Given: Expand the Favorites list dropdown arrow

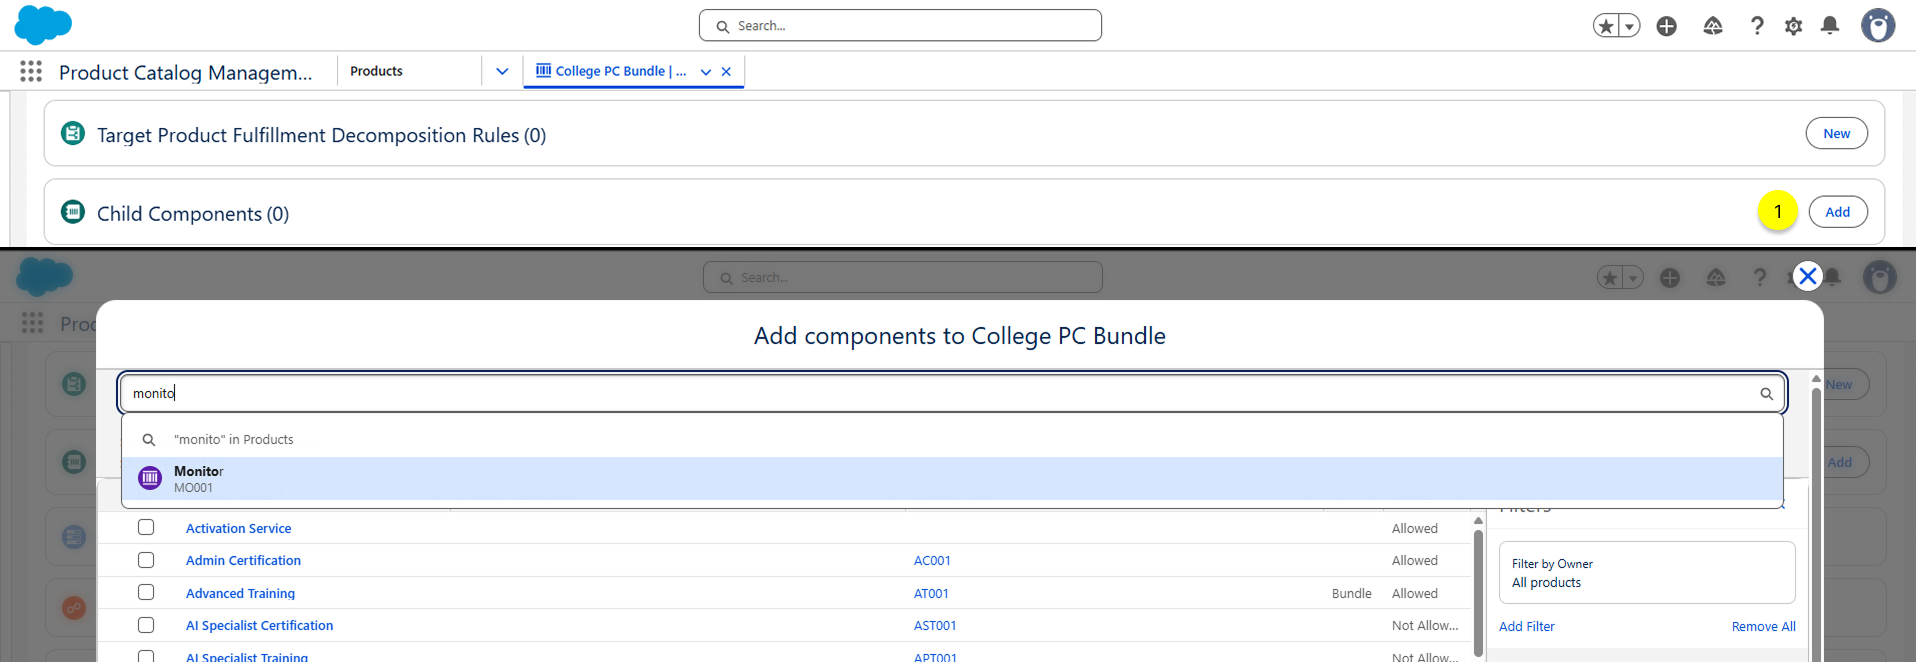Looking at the screenshot, I should click(x=1630, y=26).
